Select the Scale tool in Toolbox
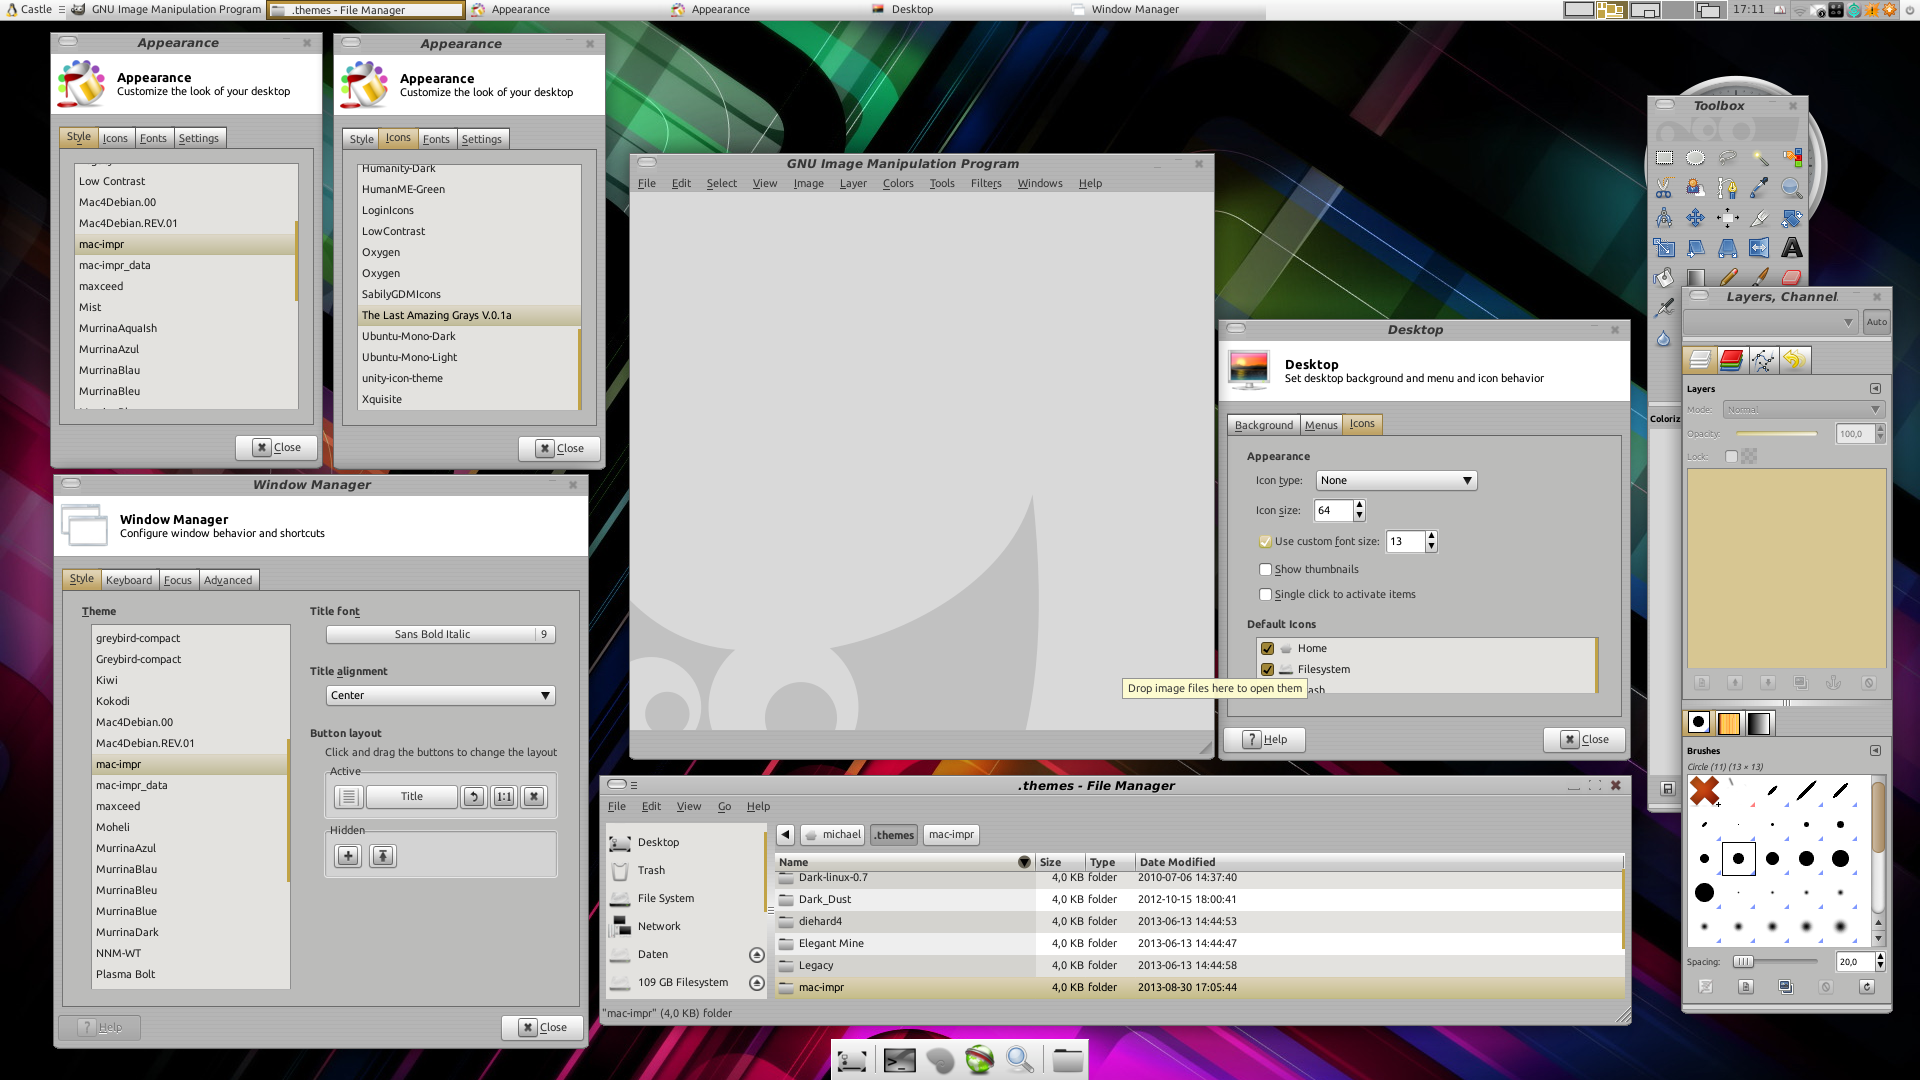1920x1080 pixels. (x=1664, y=248)
